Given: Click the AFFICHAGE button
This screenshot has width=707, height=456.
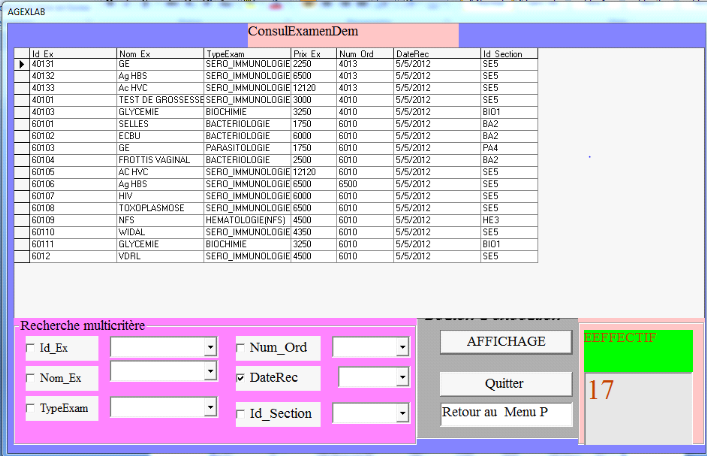Looking at the screenshot, I should coord(506,342).
